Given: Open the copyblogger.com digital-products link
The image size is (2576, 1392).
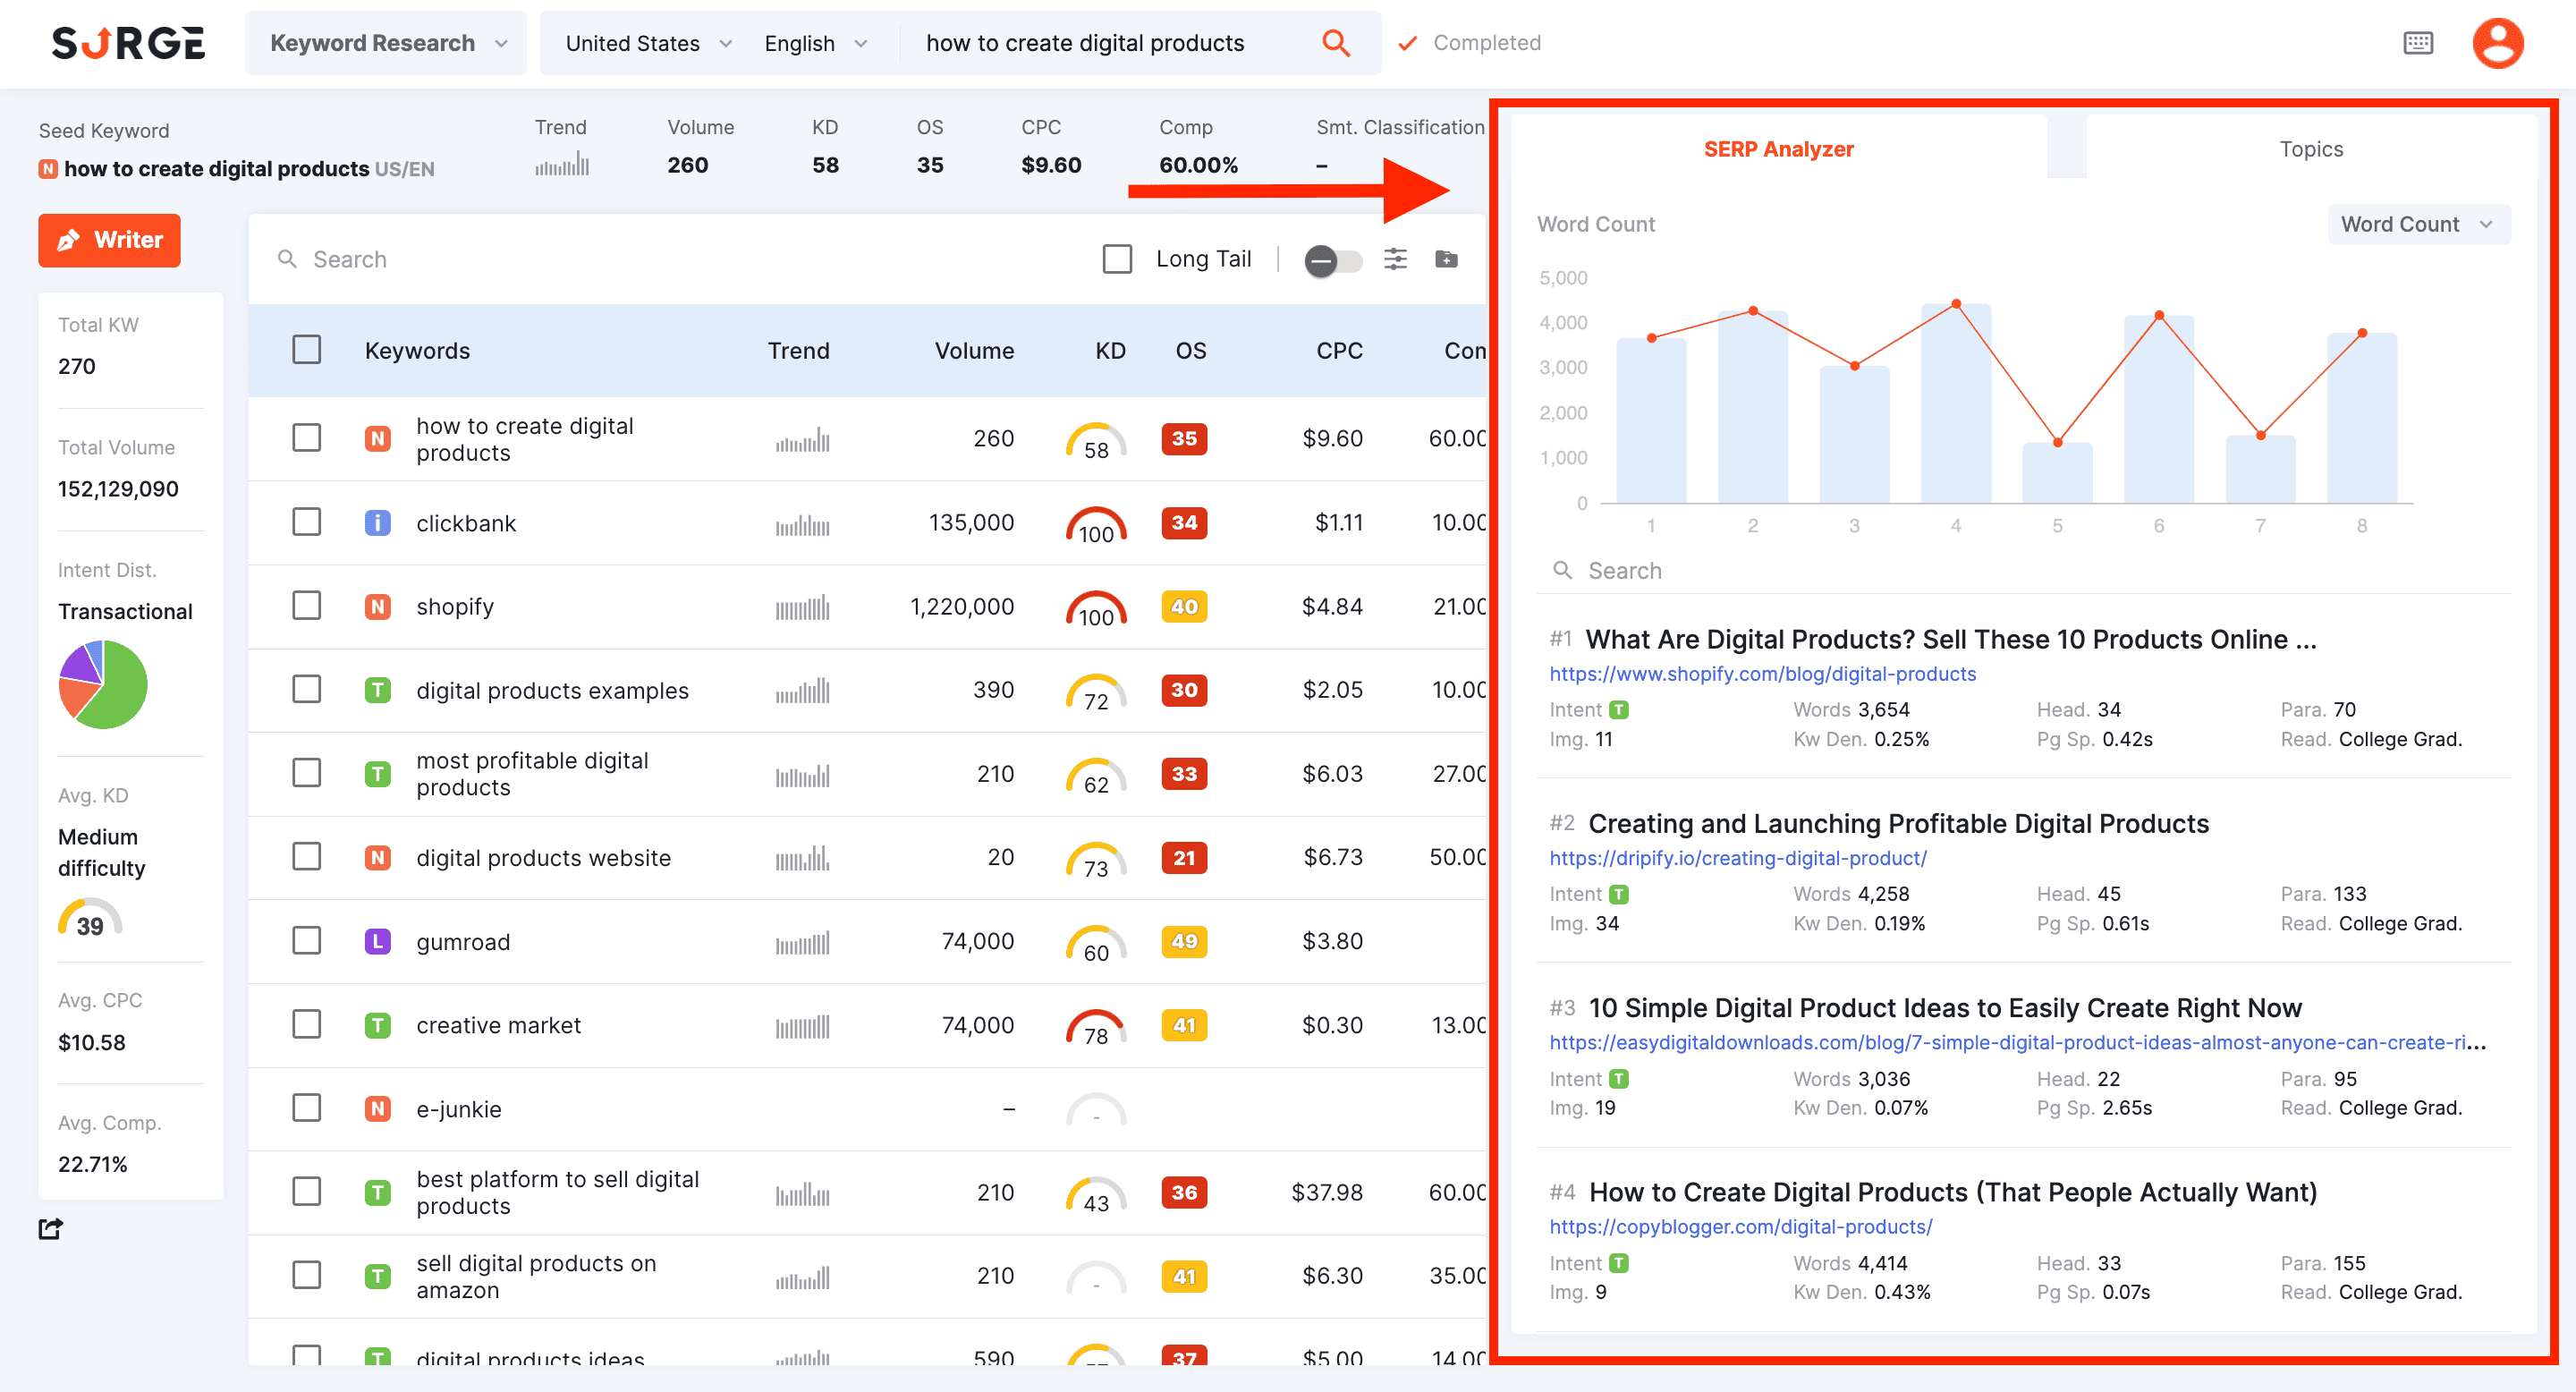Looking at the screenshot, I should pyautogui.click(x=1740, y=1226).
